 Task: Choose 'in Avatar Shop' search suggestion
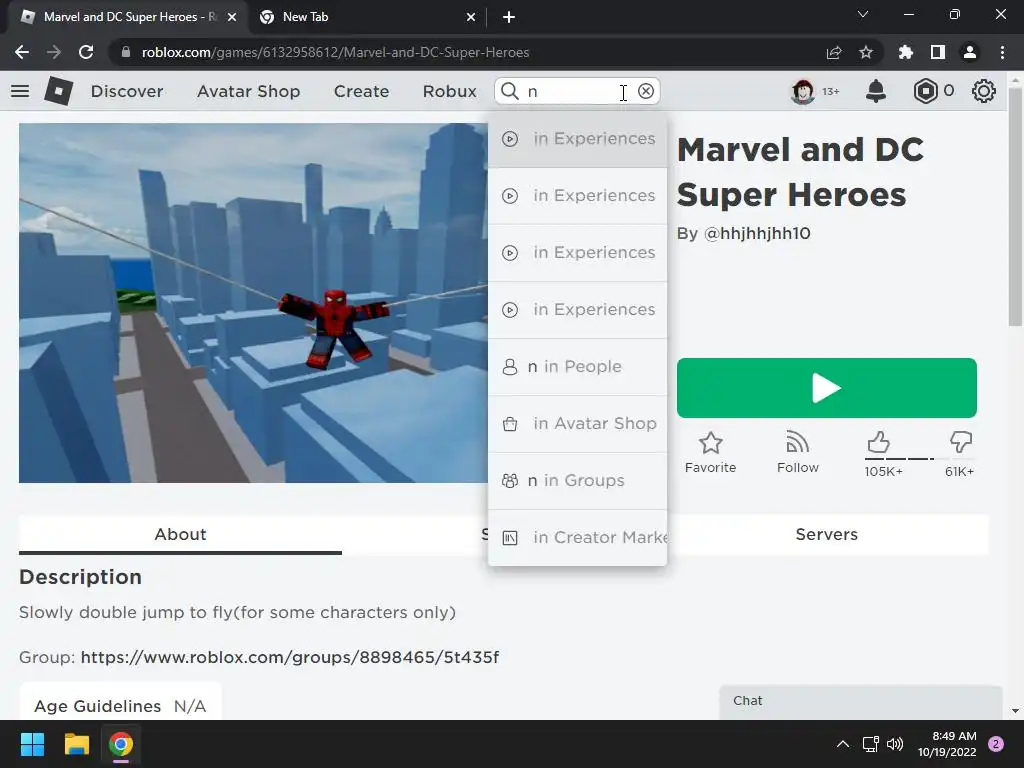click(578, 423)
